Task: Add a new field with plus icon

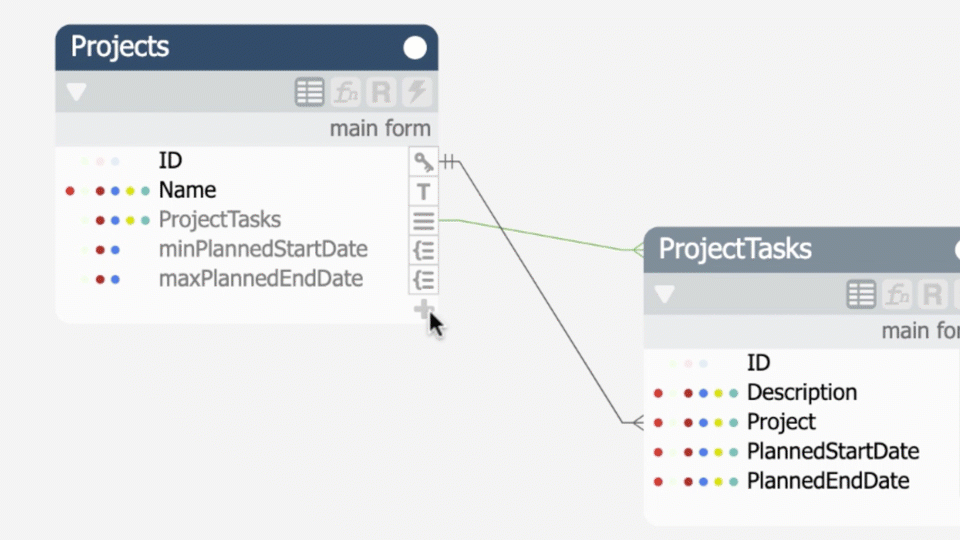Action: coord(424,310)
